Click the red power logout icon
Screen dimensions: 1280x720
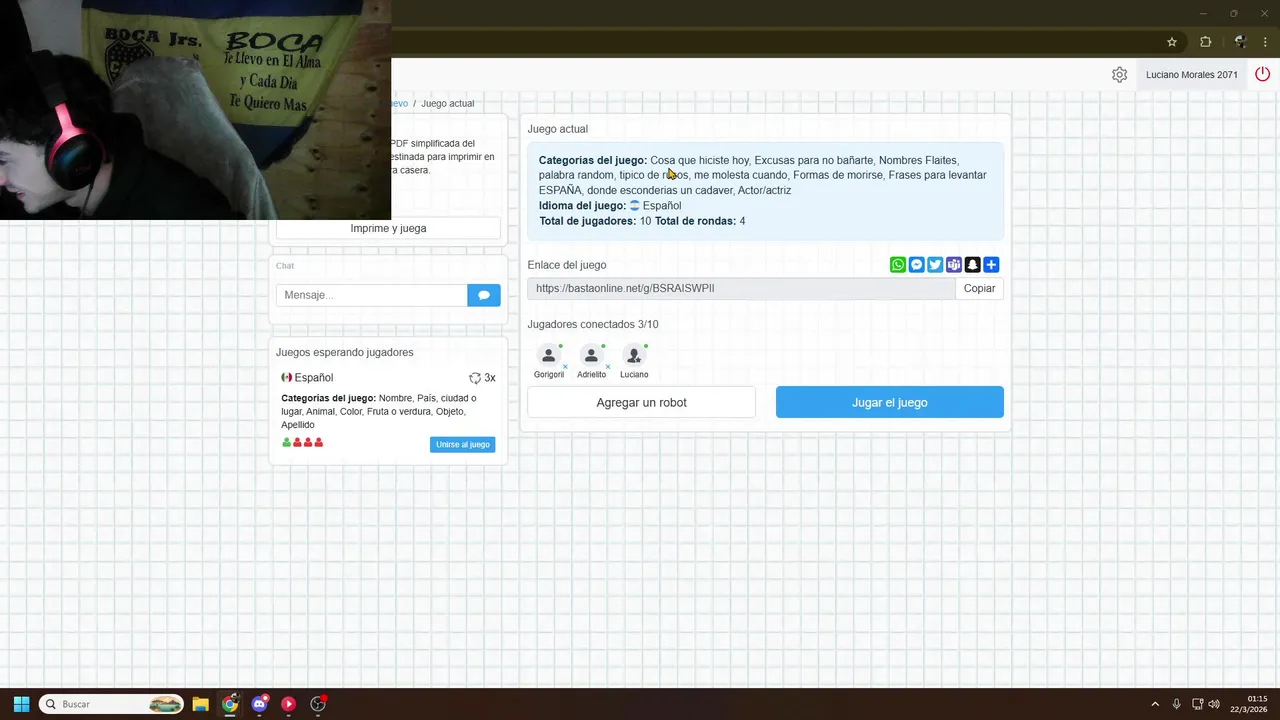click(1262, 74)
